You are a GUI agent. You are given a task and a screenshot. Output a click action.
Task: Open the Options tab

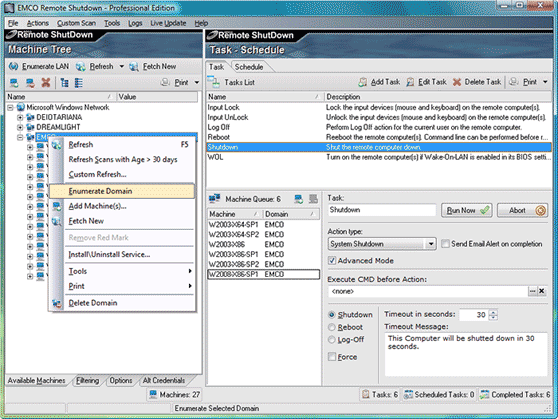pos(121,381)
